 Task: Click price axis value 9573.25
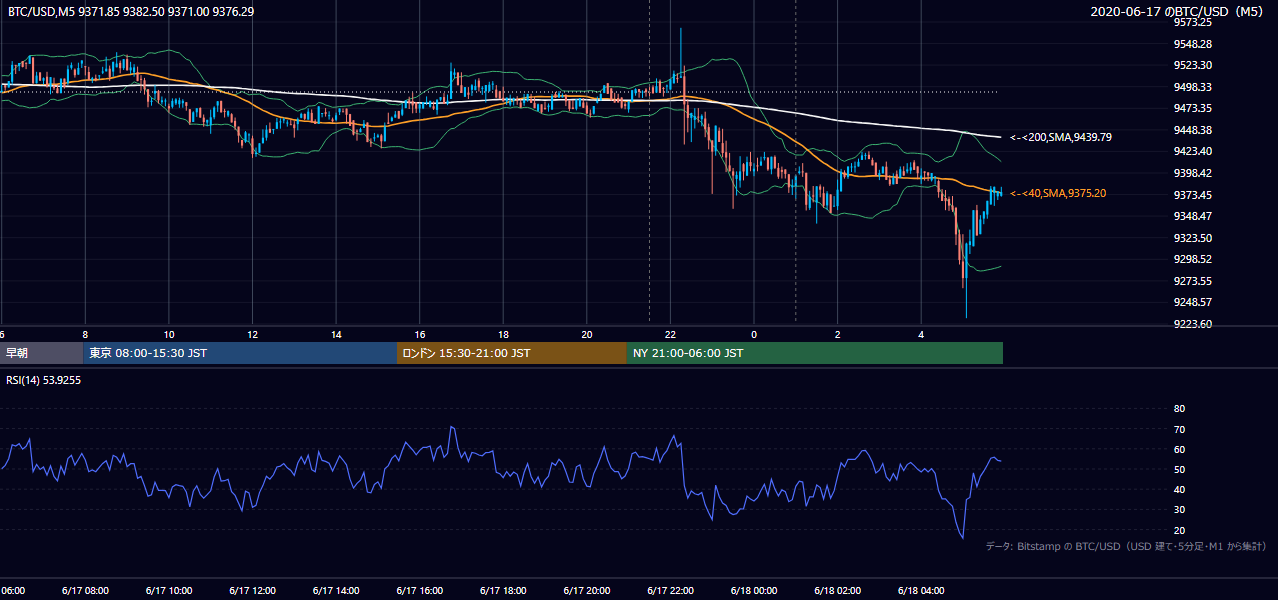pos(1193,22)
